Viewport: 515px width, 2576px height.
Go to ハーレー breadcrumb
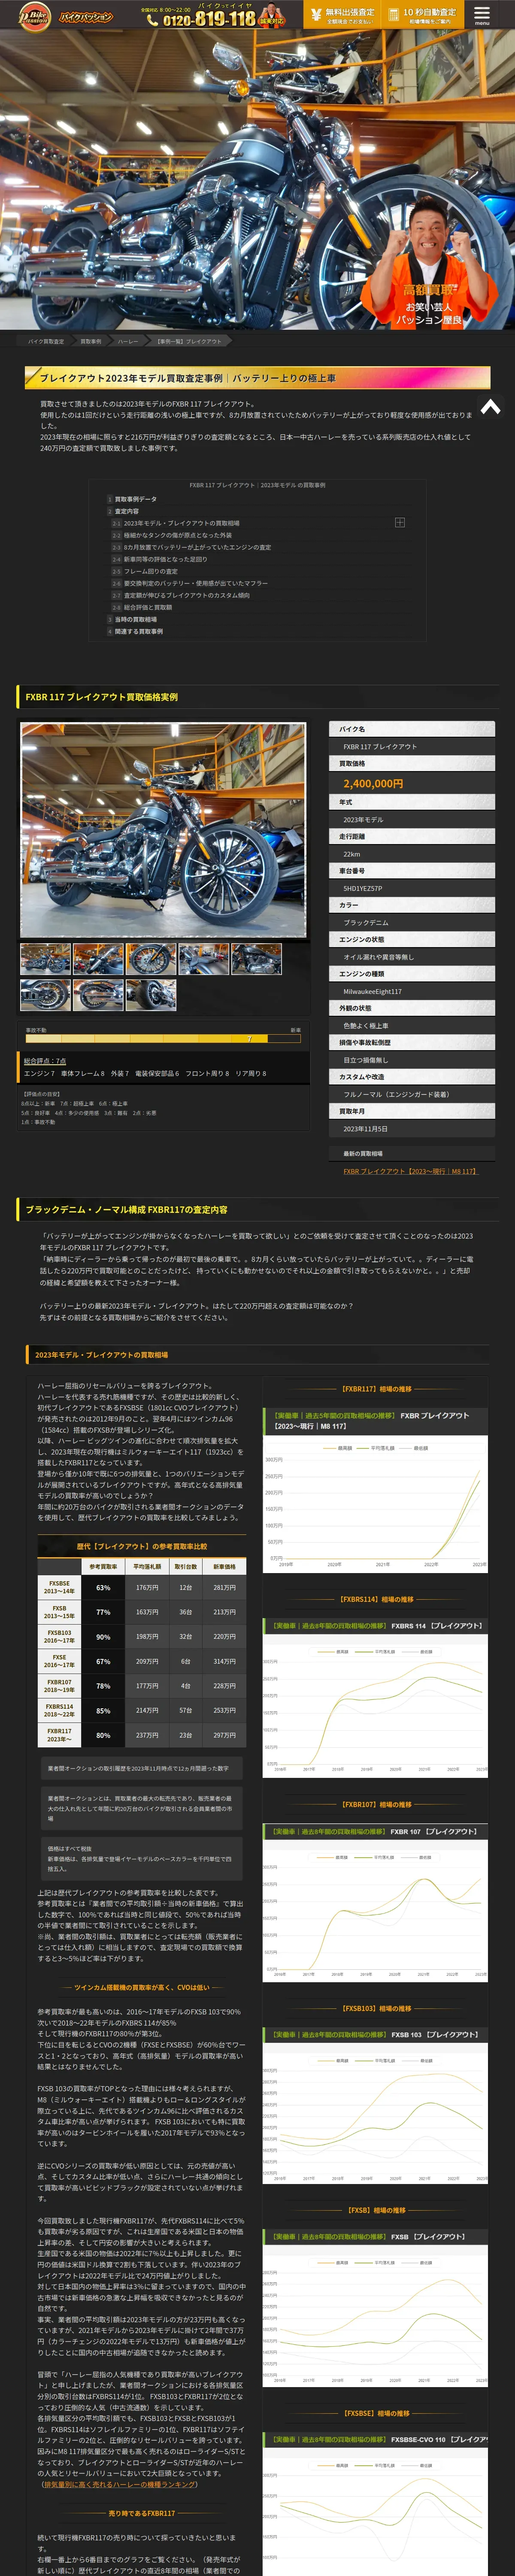tap(128, 341)
